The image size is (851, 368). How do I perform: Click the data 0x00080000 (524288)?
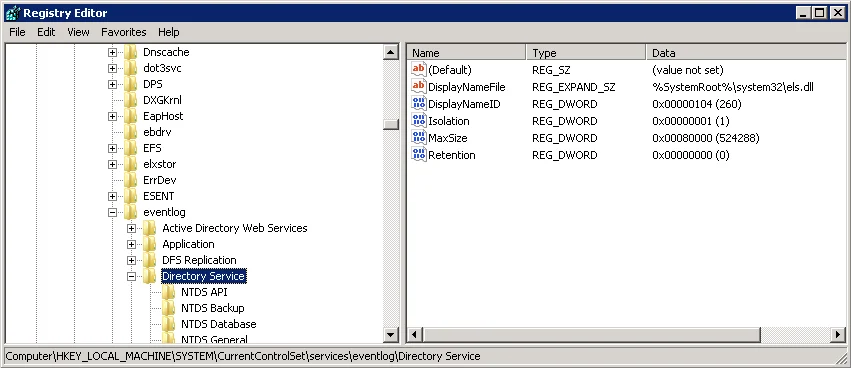(x=706, y=138)
